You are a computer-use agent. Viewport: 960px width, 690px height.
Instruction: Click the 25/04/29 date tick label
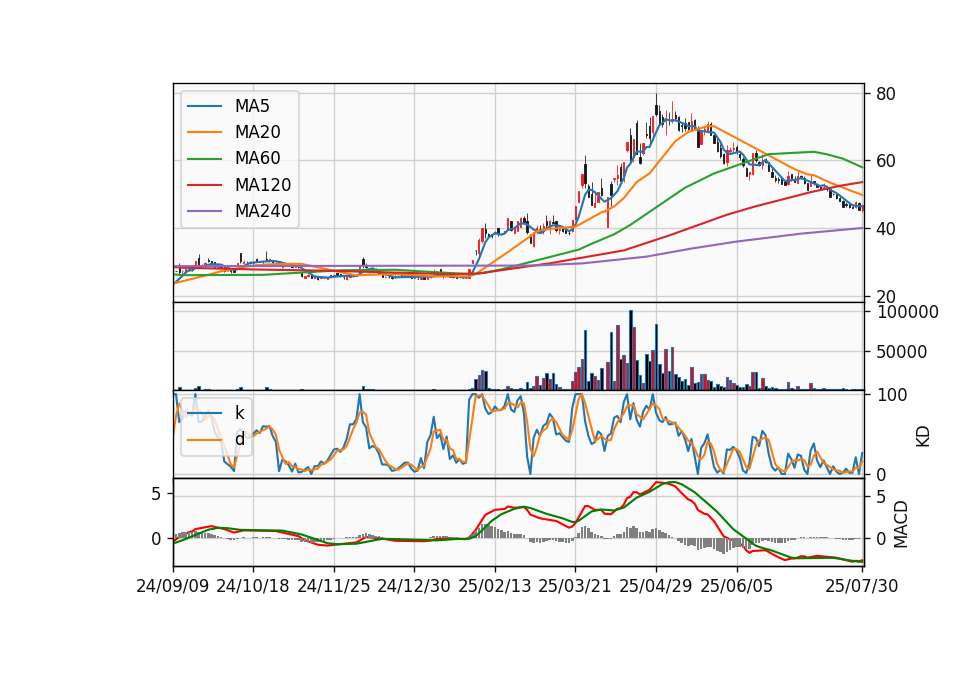(x=656, y=586)
